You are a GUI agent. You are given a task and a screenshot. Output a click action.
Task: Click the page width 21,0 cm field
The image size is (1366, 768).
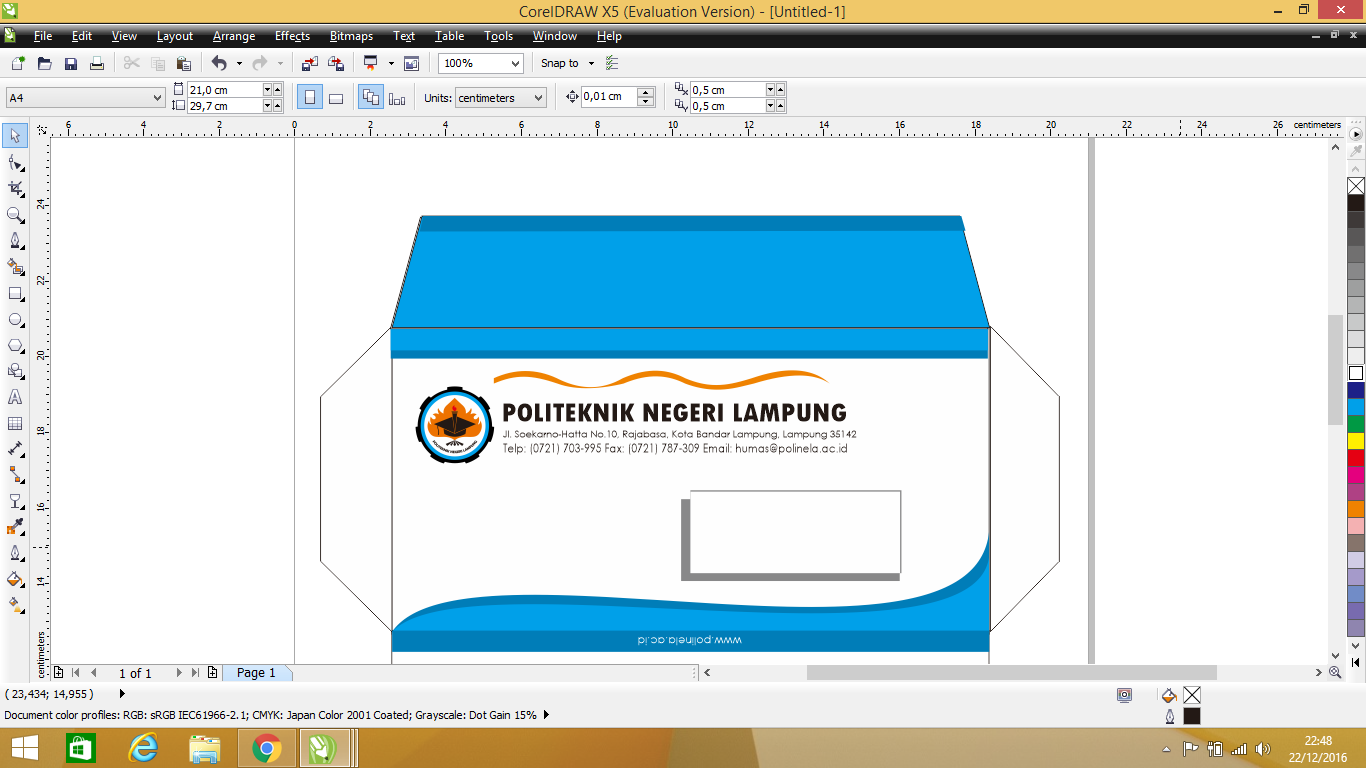[224, 90]
